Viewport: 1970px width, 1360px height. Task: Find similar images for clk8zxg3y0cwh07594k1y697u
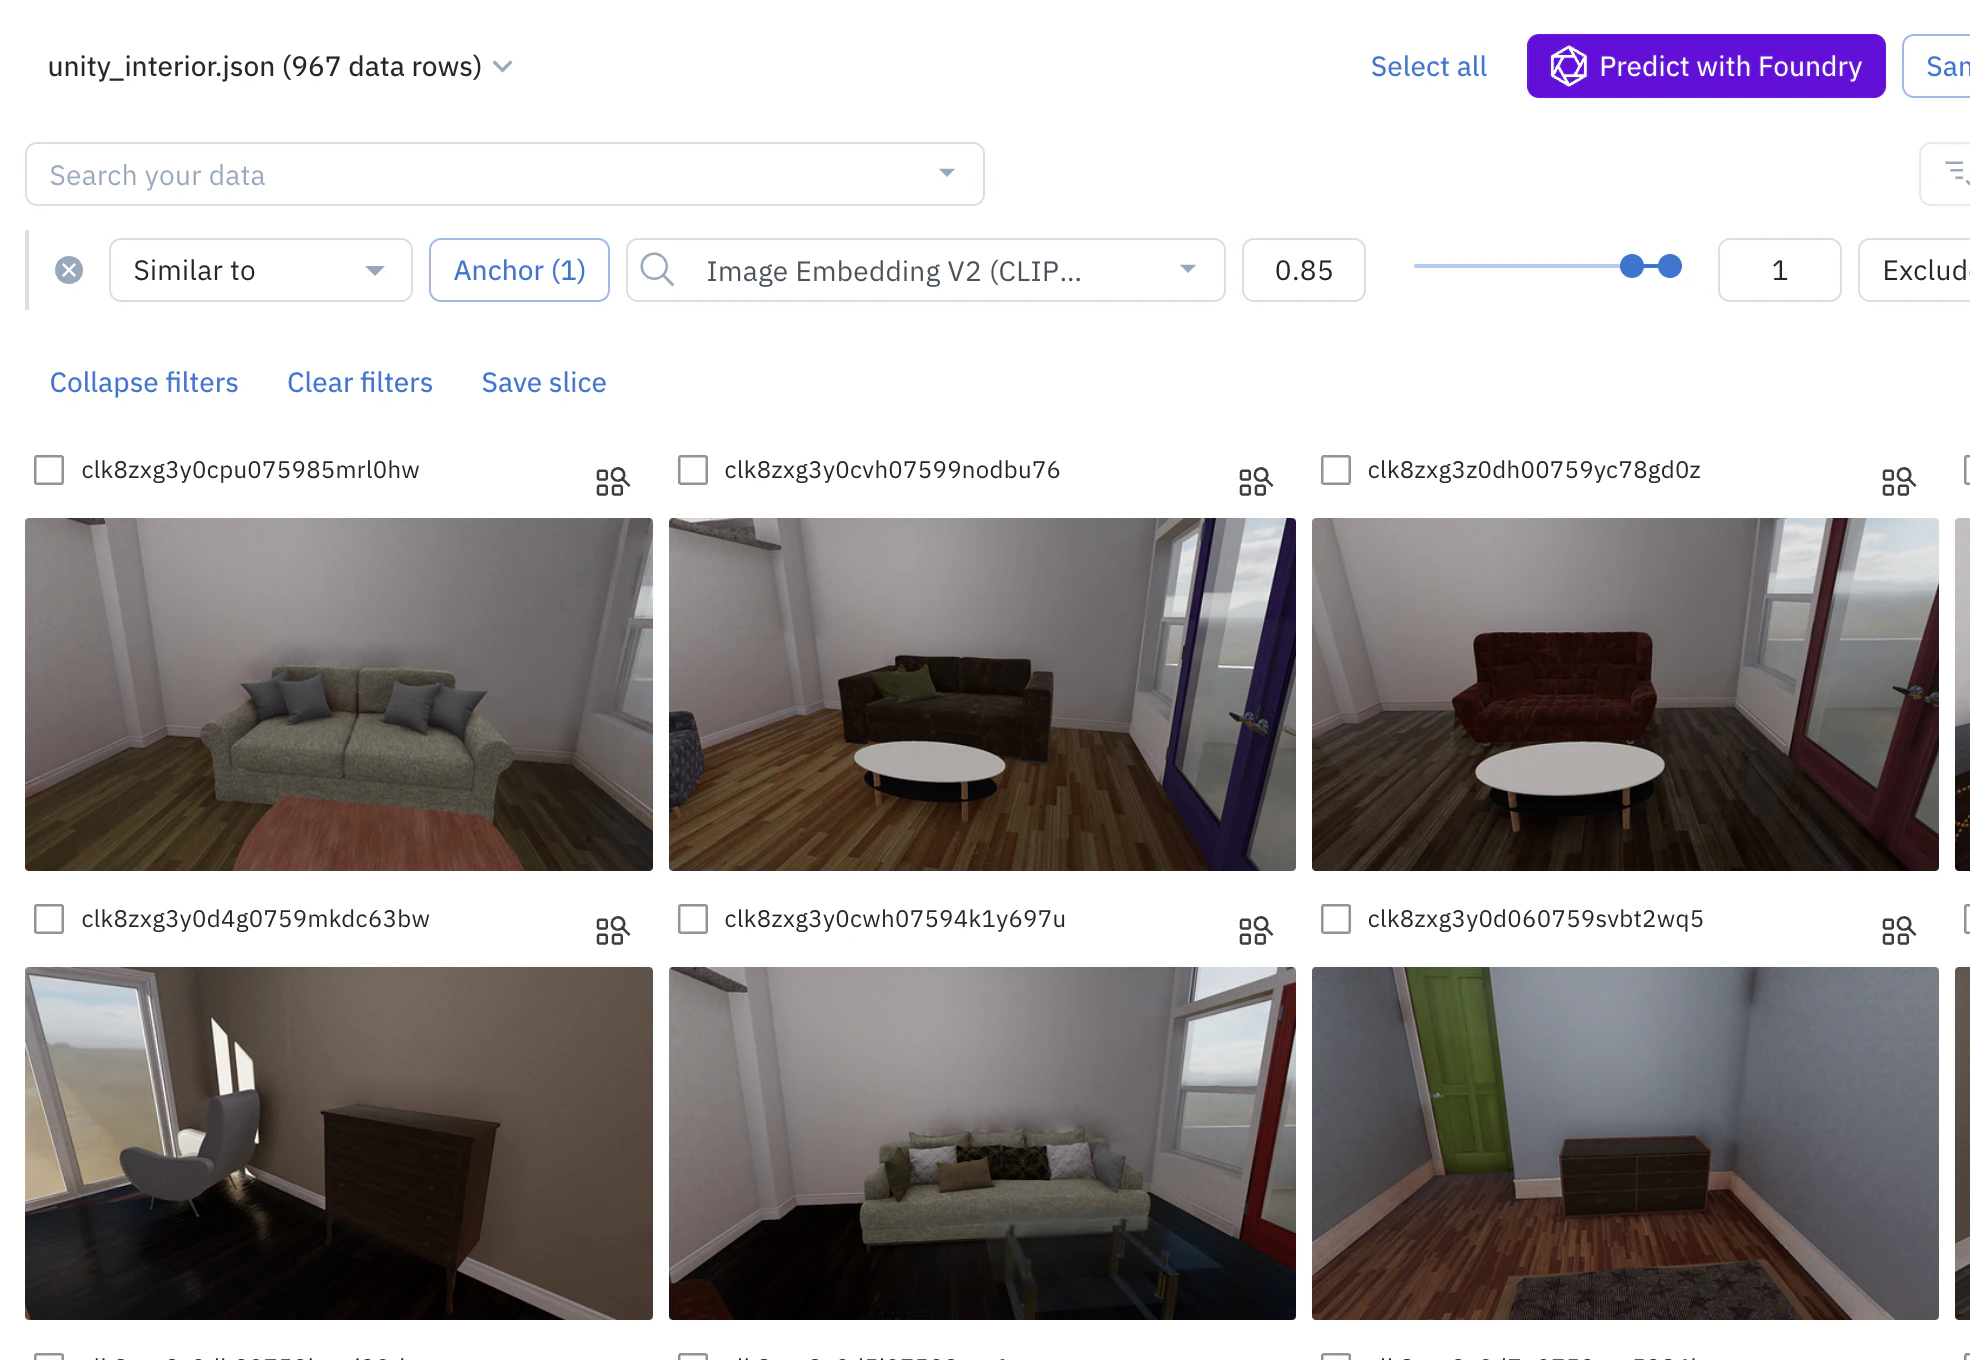coord(1255,931)
